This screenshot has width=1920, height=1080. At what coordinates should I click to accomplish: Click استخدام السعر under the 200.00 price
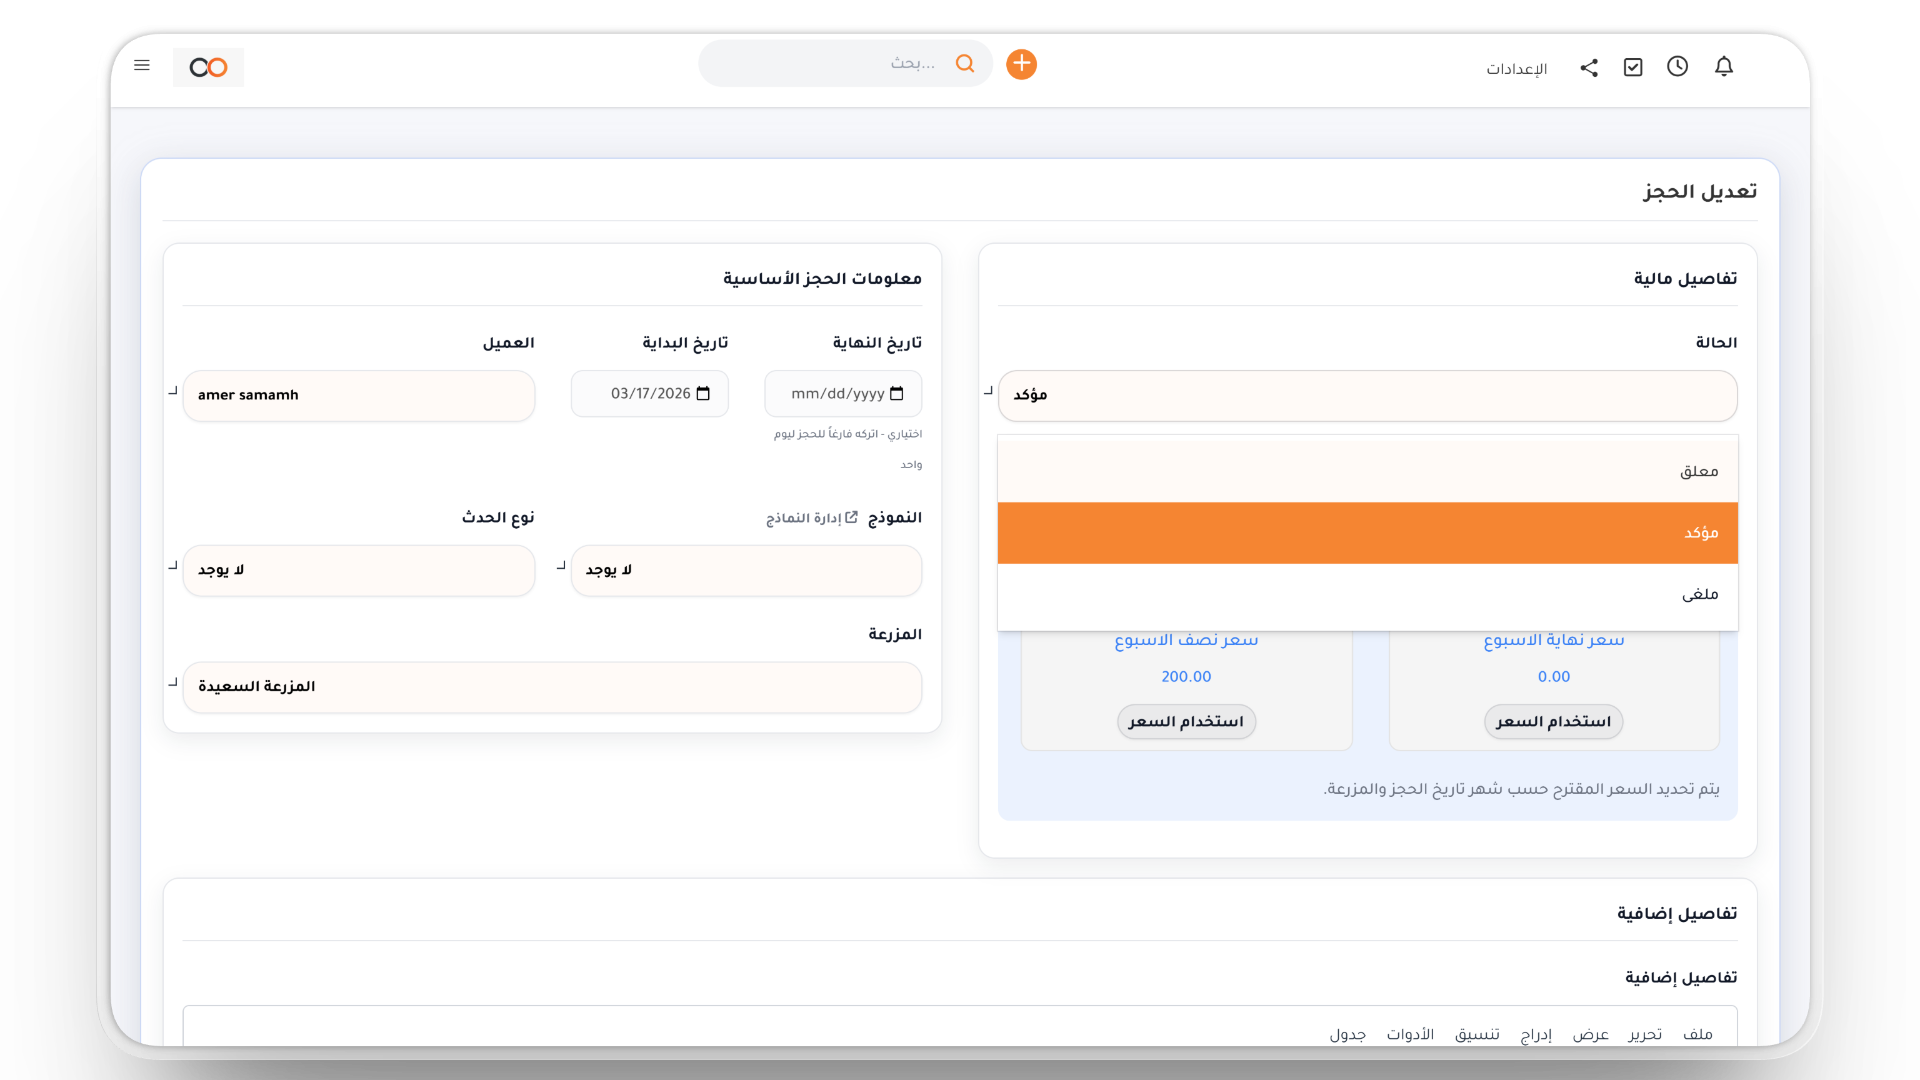(1185, 721)
